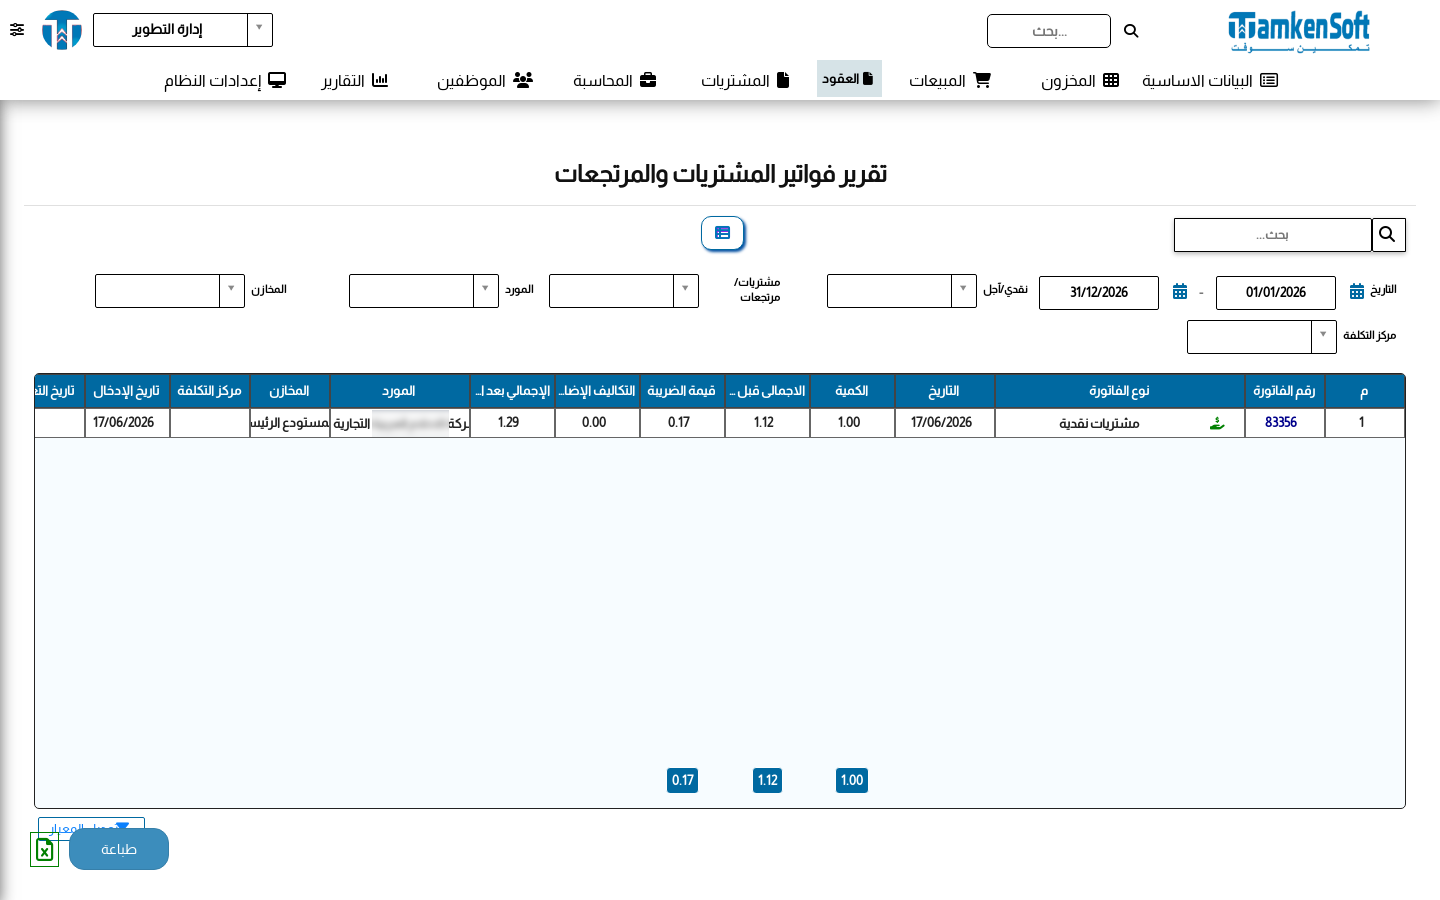This screenshot has height=900, width=1440.
Task: Focus the top header search field
Action: tap(1049, 31)
